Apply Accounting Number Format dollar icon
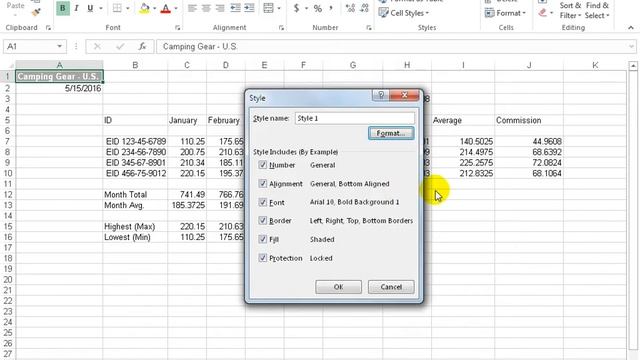 (296, 8)
